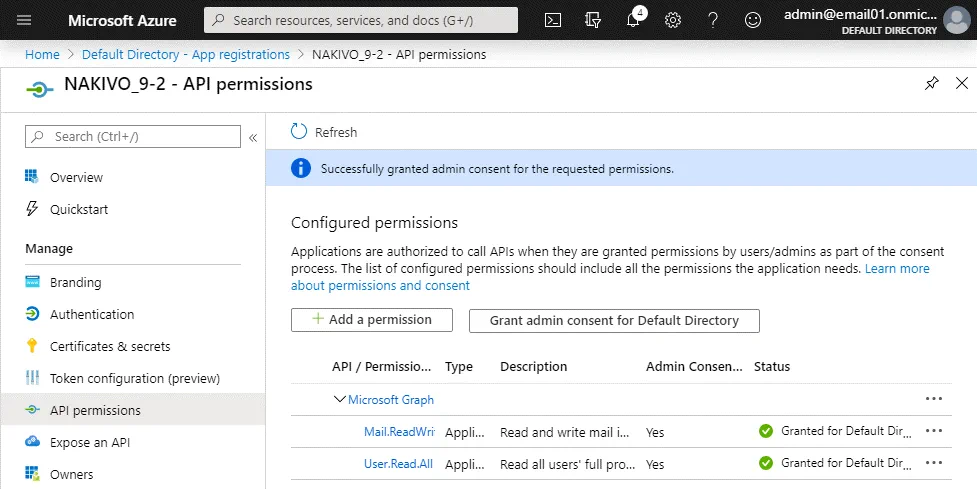Click the Microsoft Azure logo text
Screen dimensions: 977x489
click(x=122, y=20)
